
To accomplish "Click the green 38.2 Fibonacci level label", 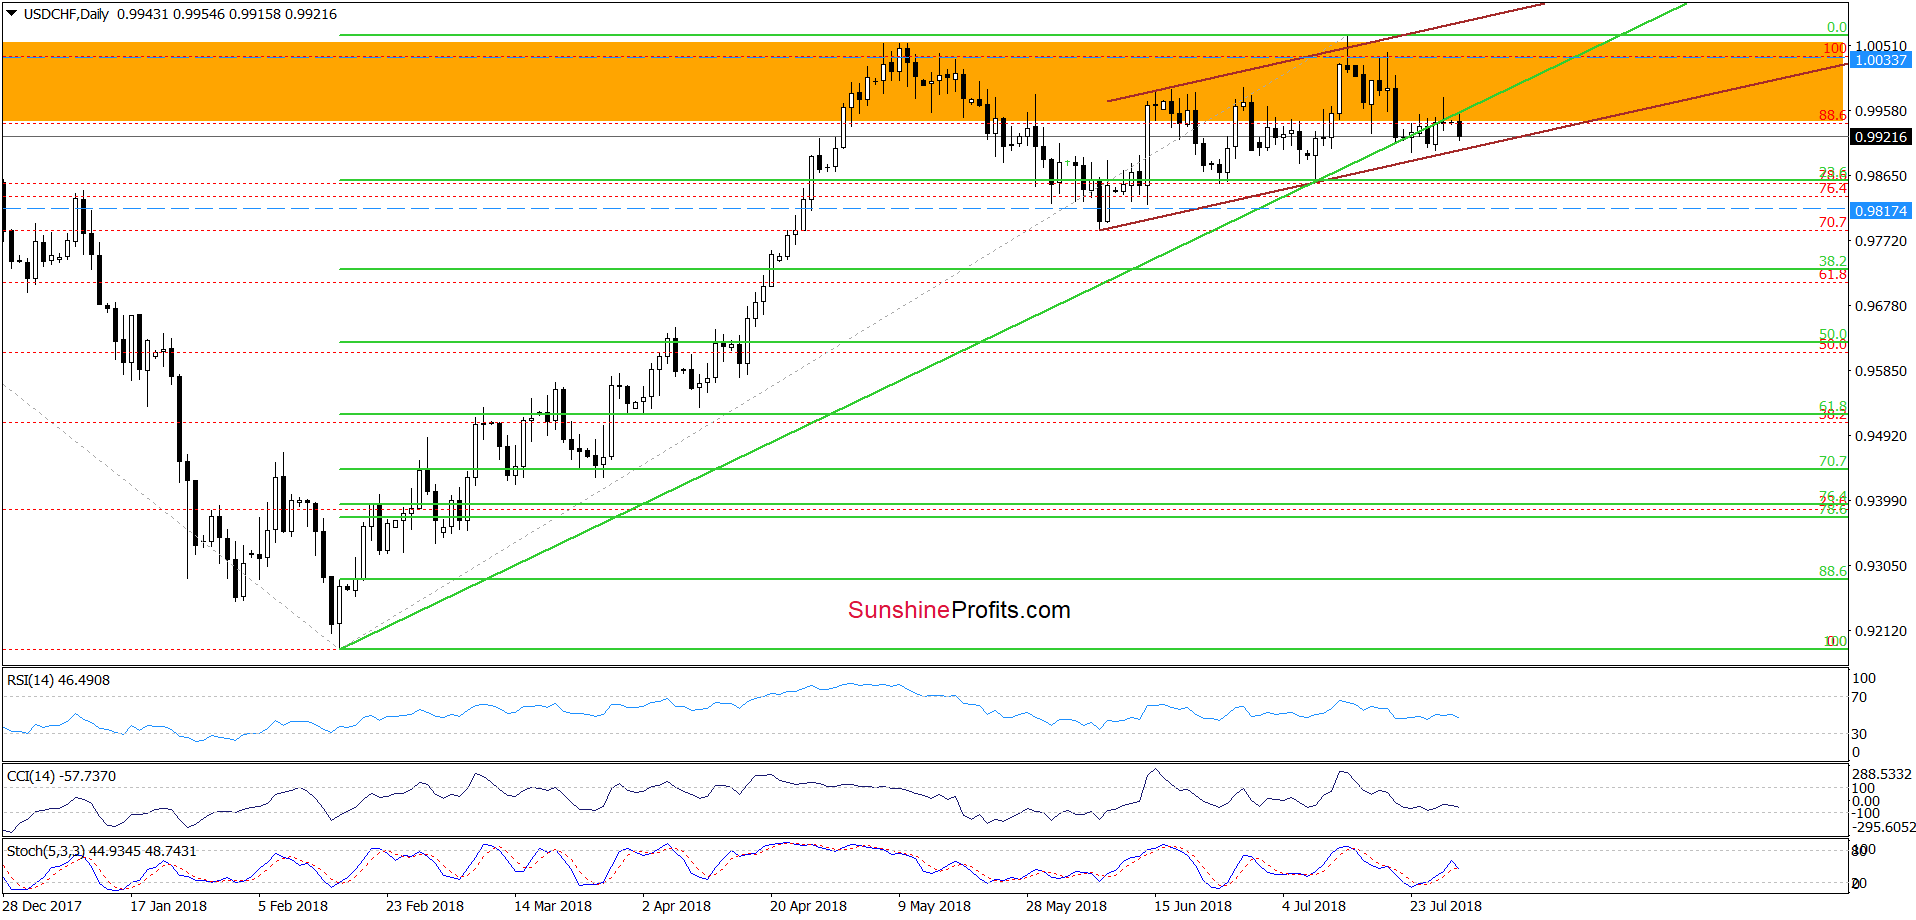I will click(1833, 261).
